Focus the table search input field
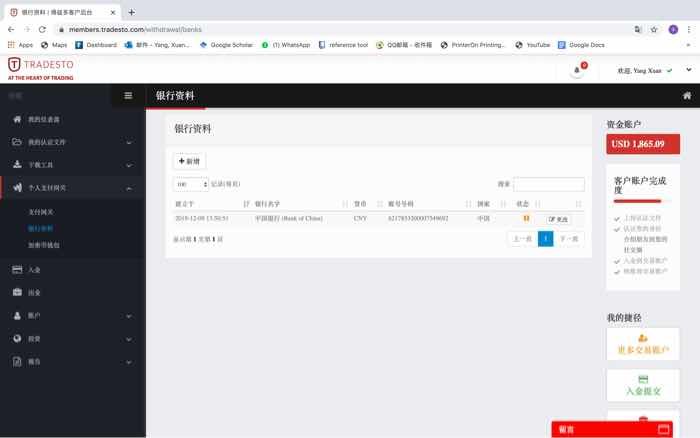Image resolution: width=700 pixels, height=438 pixels. tap(549, 184)
